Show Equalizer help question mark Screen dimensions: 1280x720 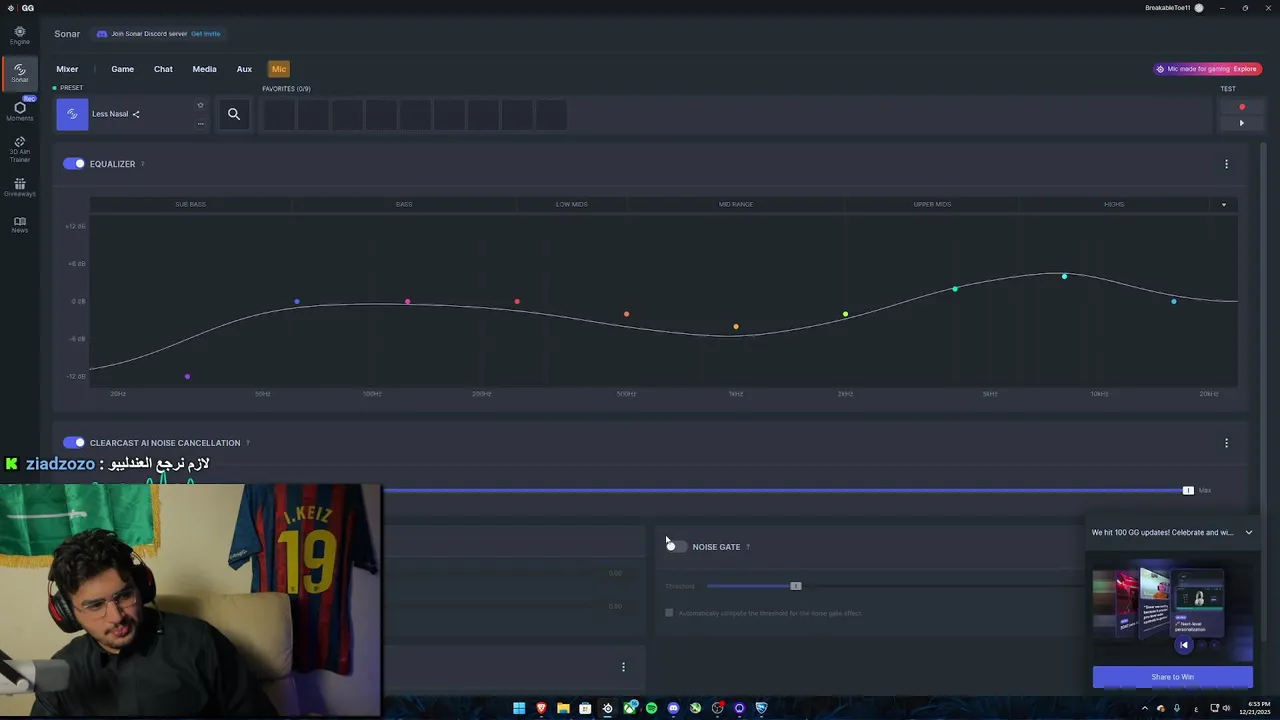(x=142, y=164)
